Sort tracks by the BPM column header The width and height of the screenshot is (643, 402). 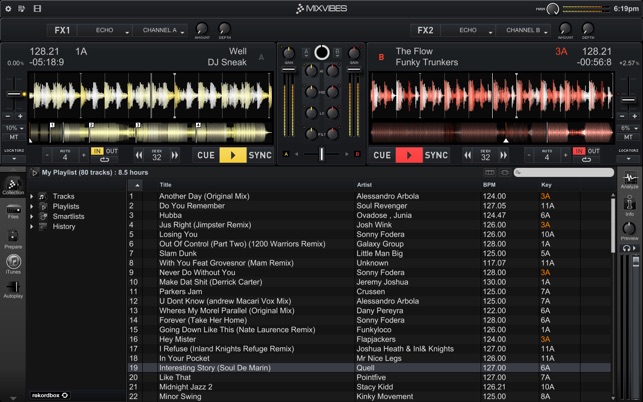[489, 185]
